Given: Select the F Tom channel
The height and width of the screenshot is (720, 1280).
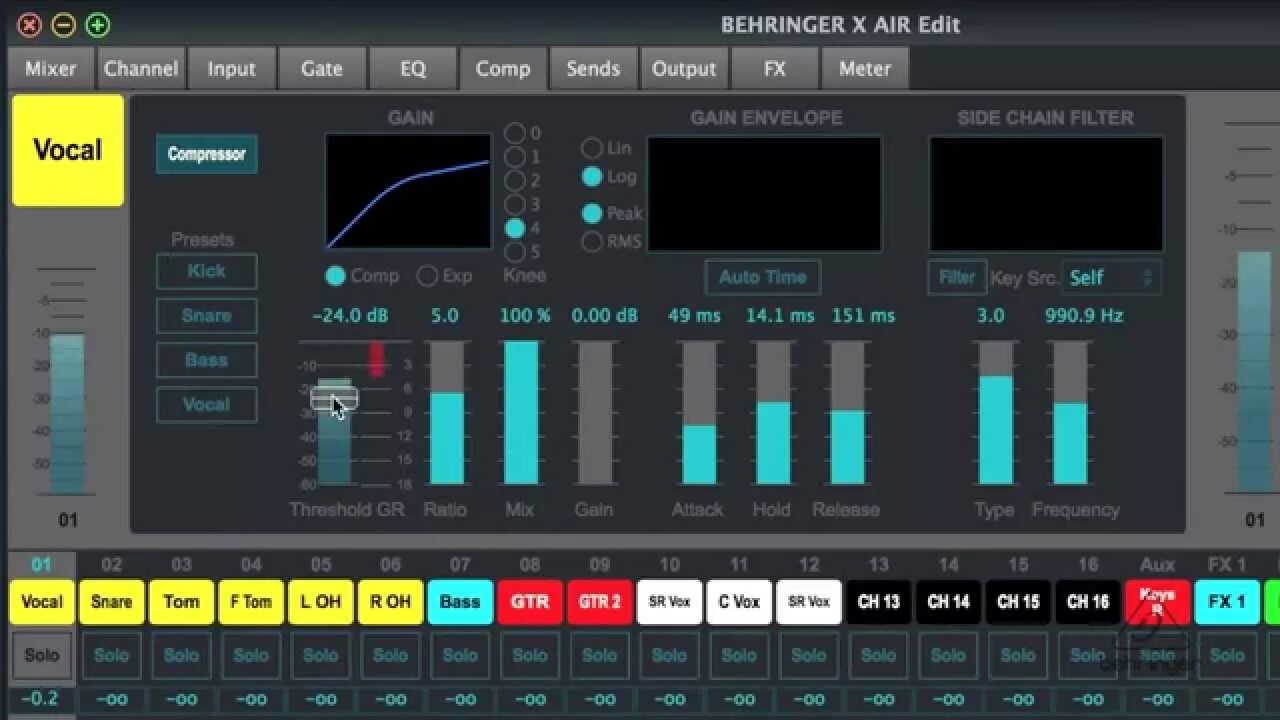Looking at the screenshot, I should pos(251,602).
